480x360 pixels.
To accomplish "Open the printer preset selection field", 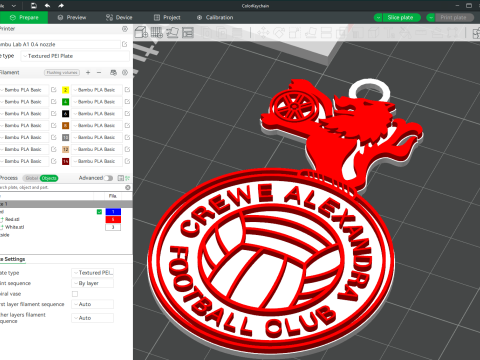I will pyautogui.click(x=59, y=44).
